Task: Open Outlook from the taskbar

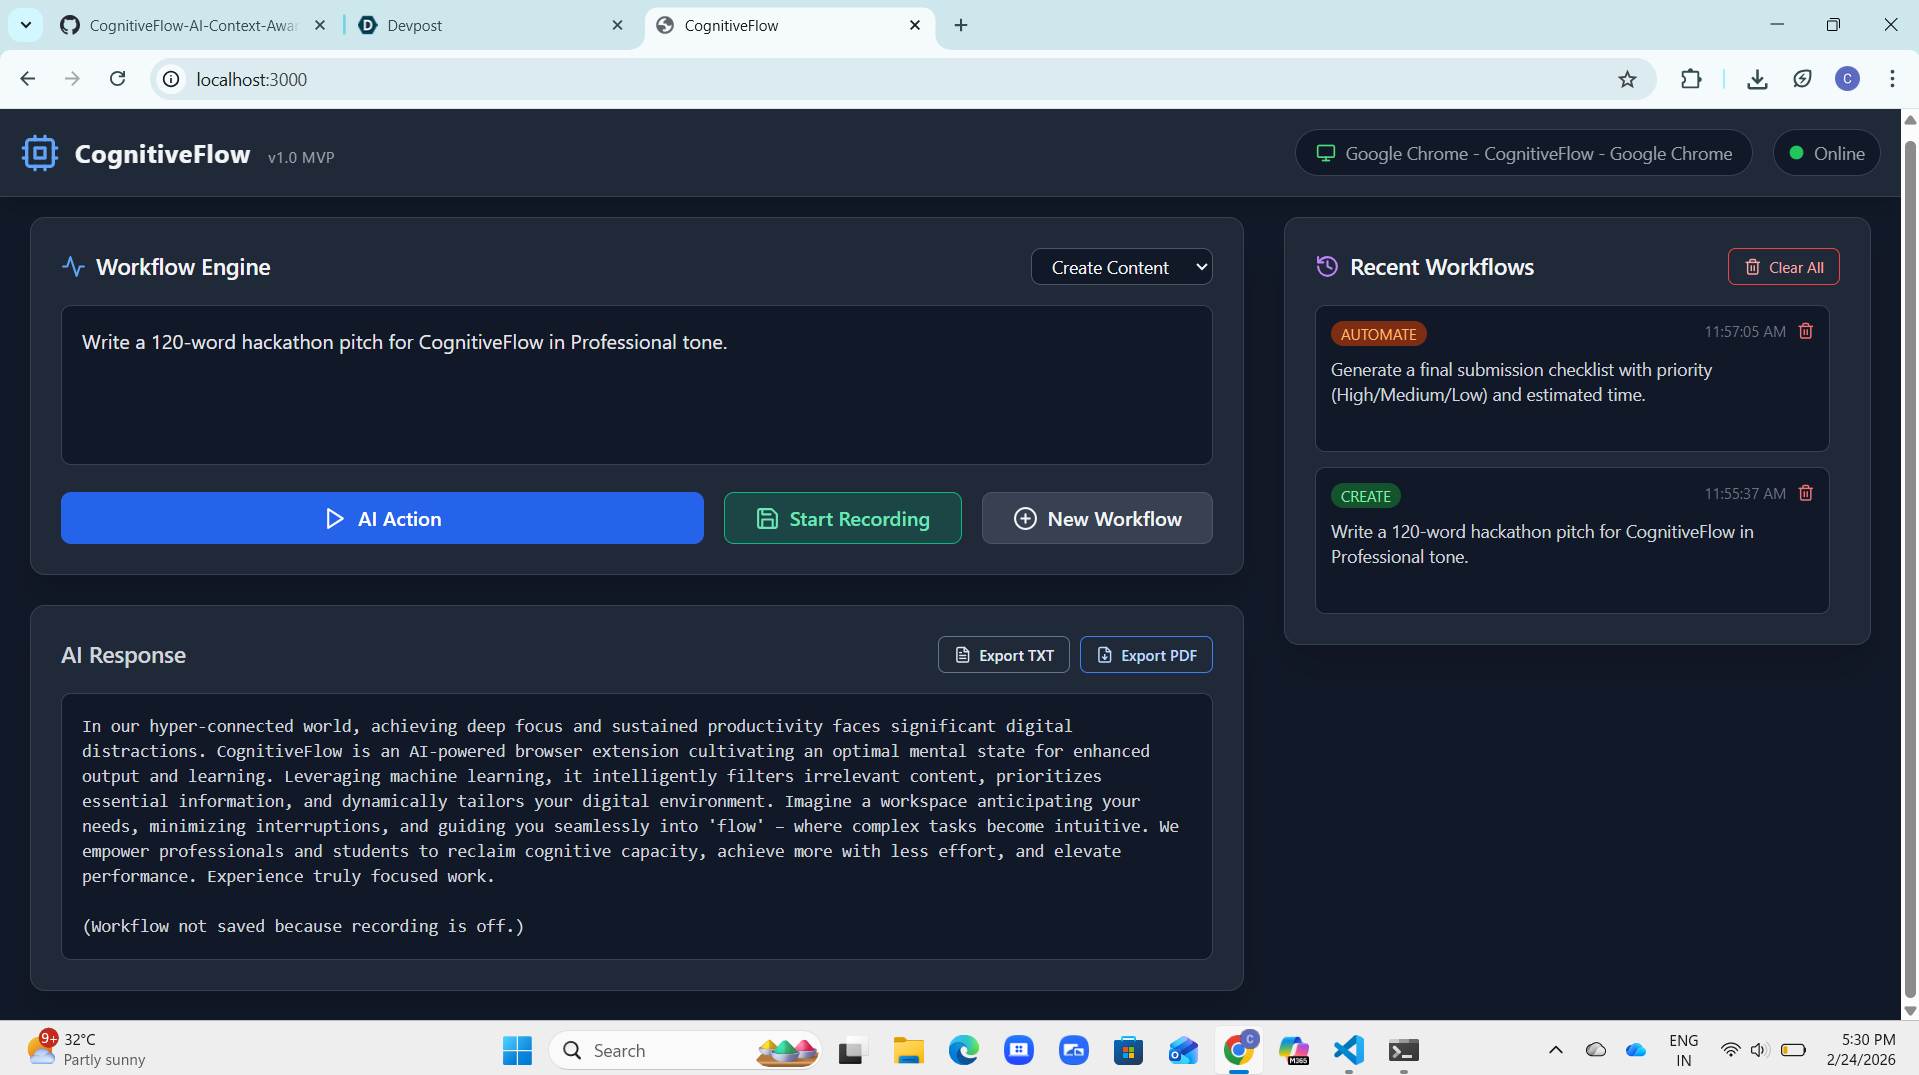Action: coord(1184,1050)
